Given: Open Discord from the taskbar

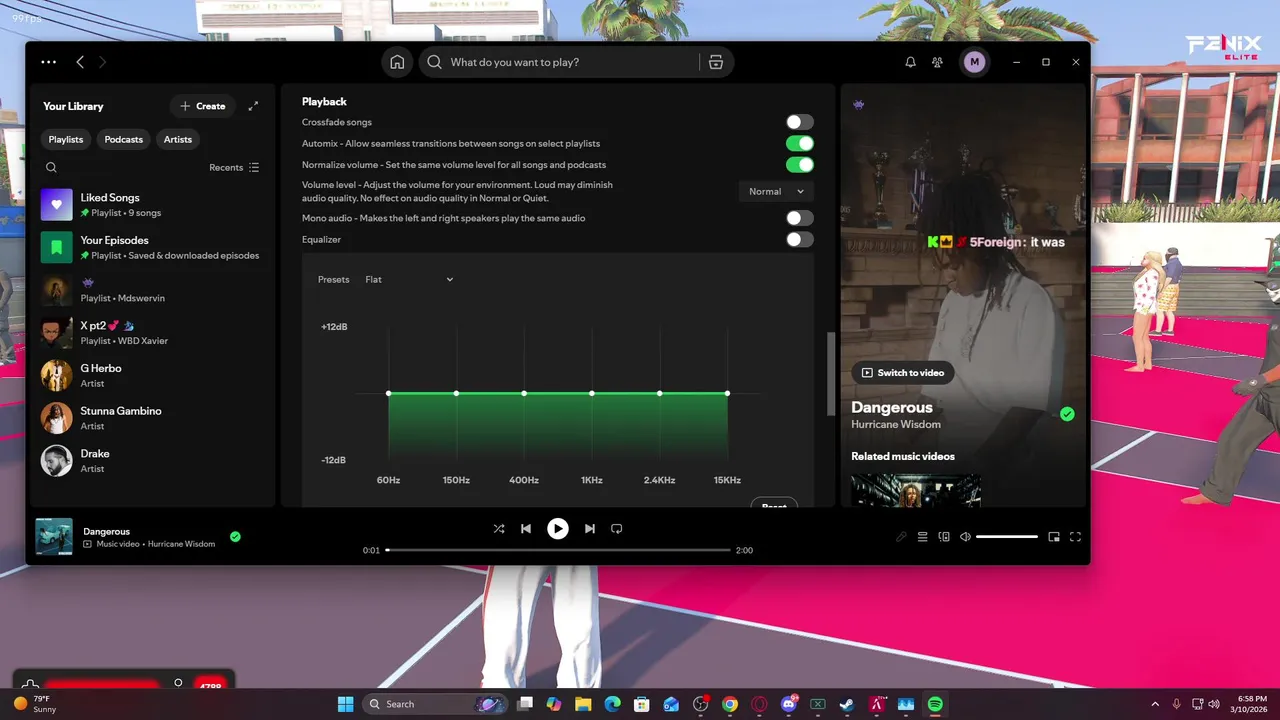Looking at the screenshot, I should coord(789,704).
